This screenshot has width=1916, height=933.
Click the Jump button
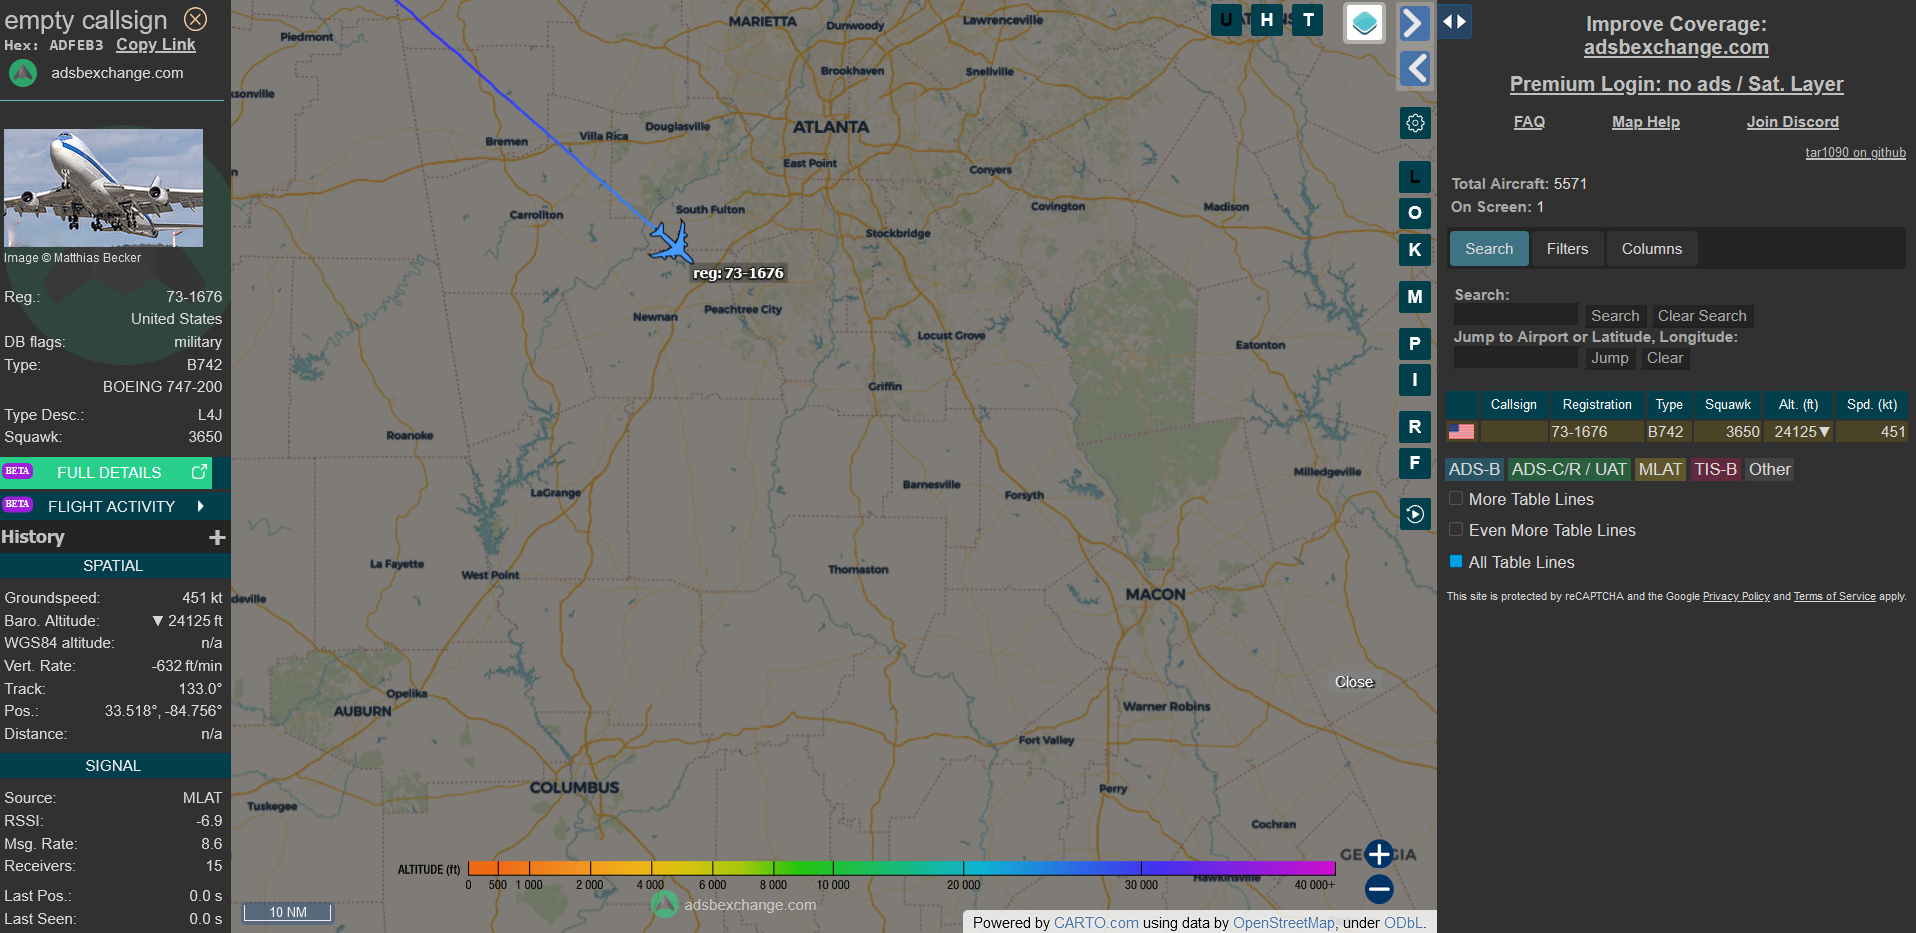pos(1609,358)
